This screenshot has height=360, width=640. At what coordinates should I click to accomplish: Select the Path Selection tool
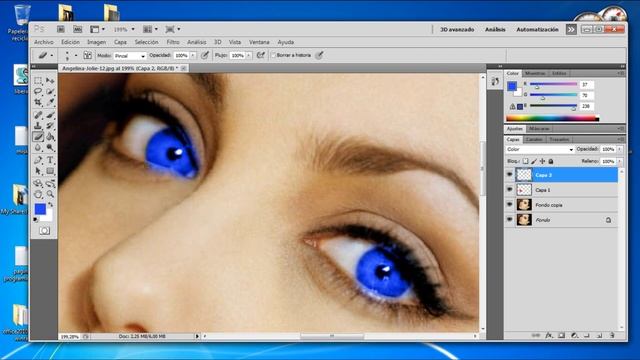tap(38, 171)
